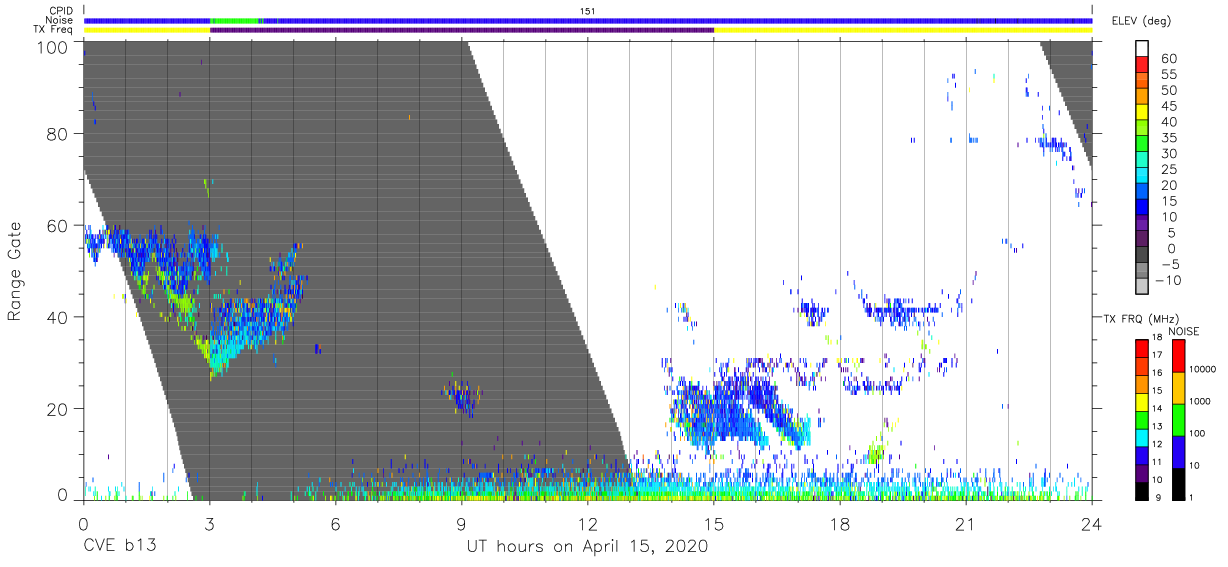Click the -10 label on ELEV scale
Viewport: 1228px width, 567px height.
coord(1168,280)
